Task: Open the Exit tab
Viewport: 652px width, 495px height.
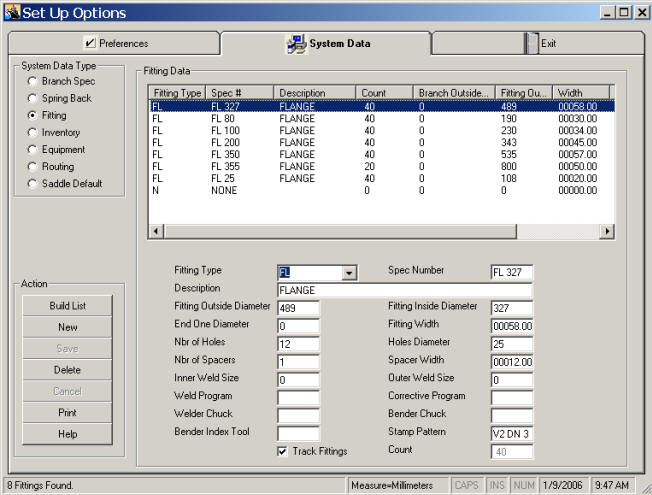Action: pyautogui.click(x=538, y=43)
